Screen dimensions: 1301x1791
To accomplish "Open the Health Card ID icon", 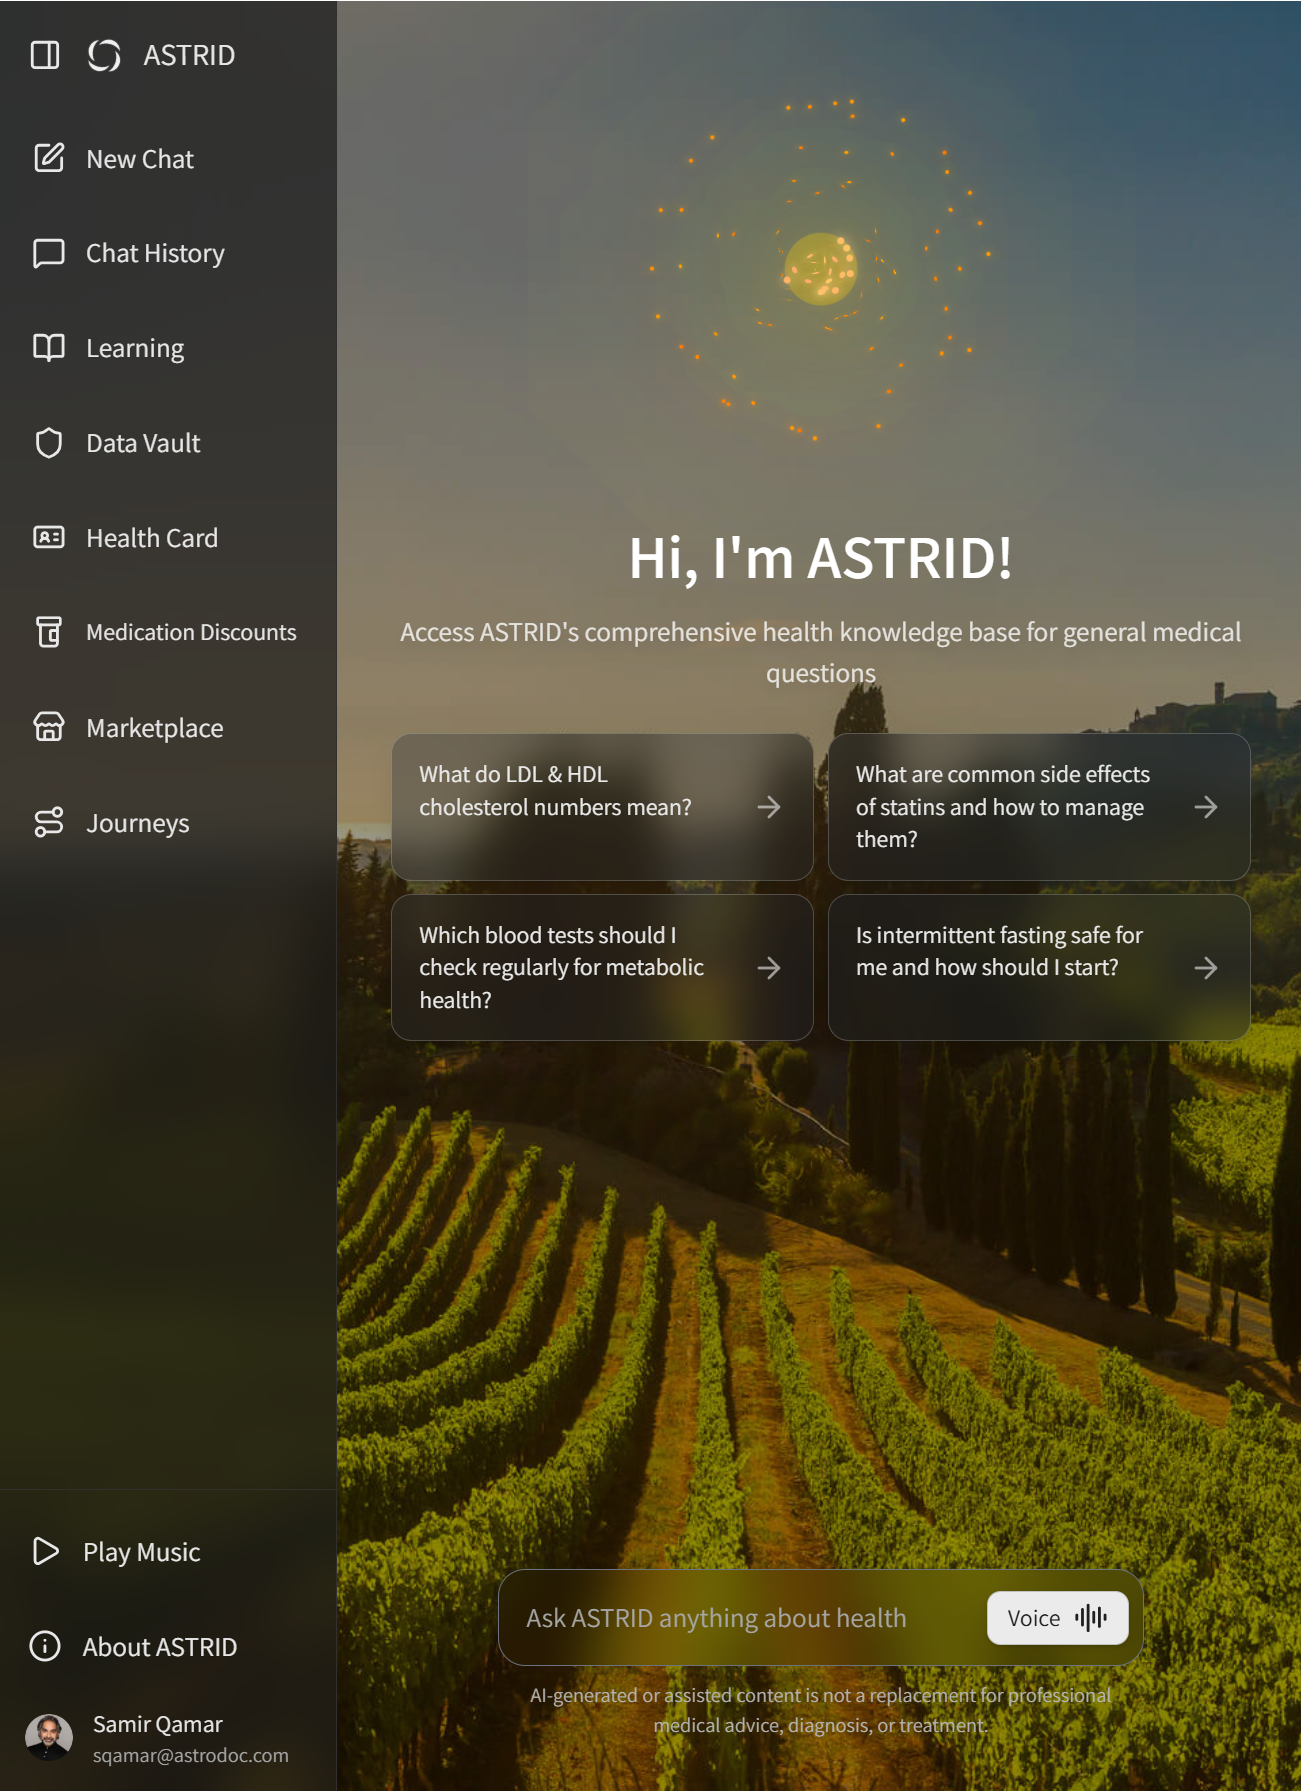I will pyautogui.click(x=49, y=538).
